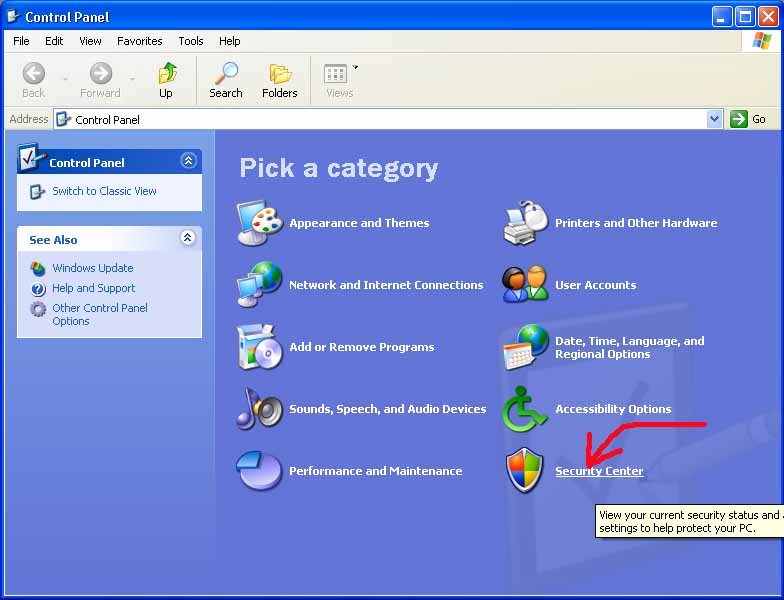Image resolution: width=784 pixels, height=600 pixels.
Task: Click the Help and Support question icon
Action: 38,288
